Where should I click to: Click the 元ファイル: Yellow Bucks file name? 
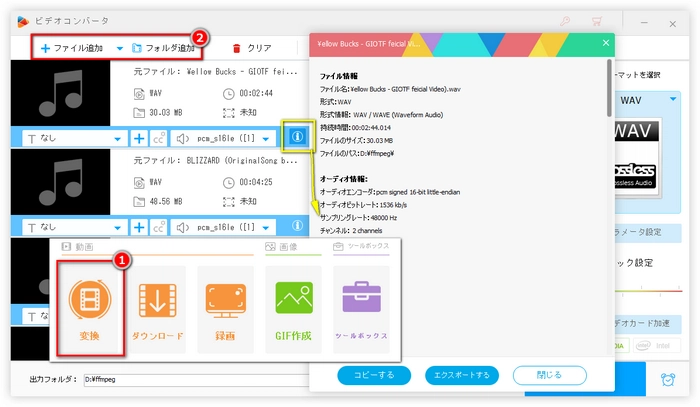point(215,71)
